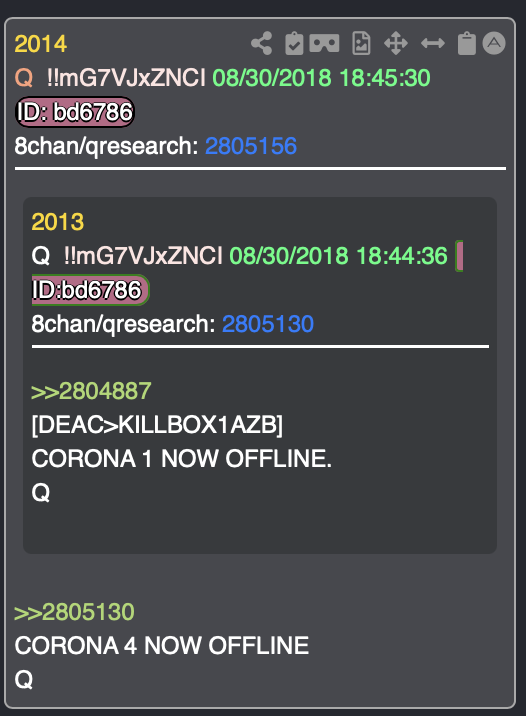This screenshot has width=526, height=716.
Task: Click the horizontal double-arrow icon
Action: click(432, 43)
